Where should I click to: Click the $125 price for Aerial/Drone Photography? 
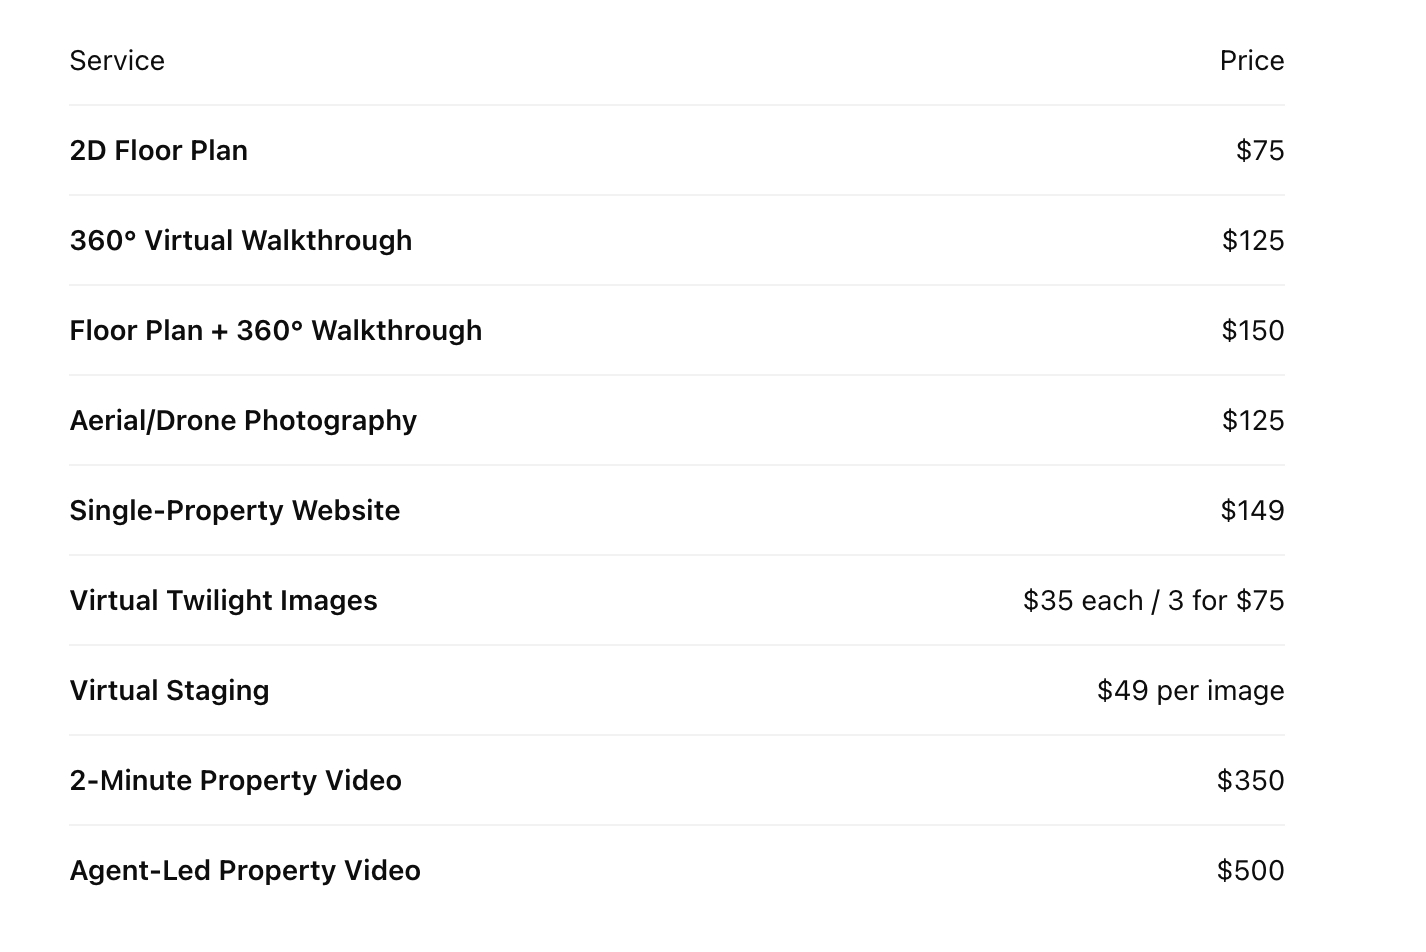(1253, 421)
